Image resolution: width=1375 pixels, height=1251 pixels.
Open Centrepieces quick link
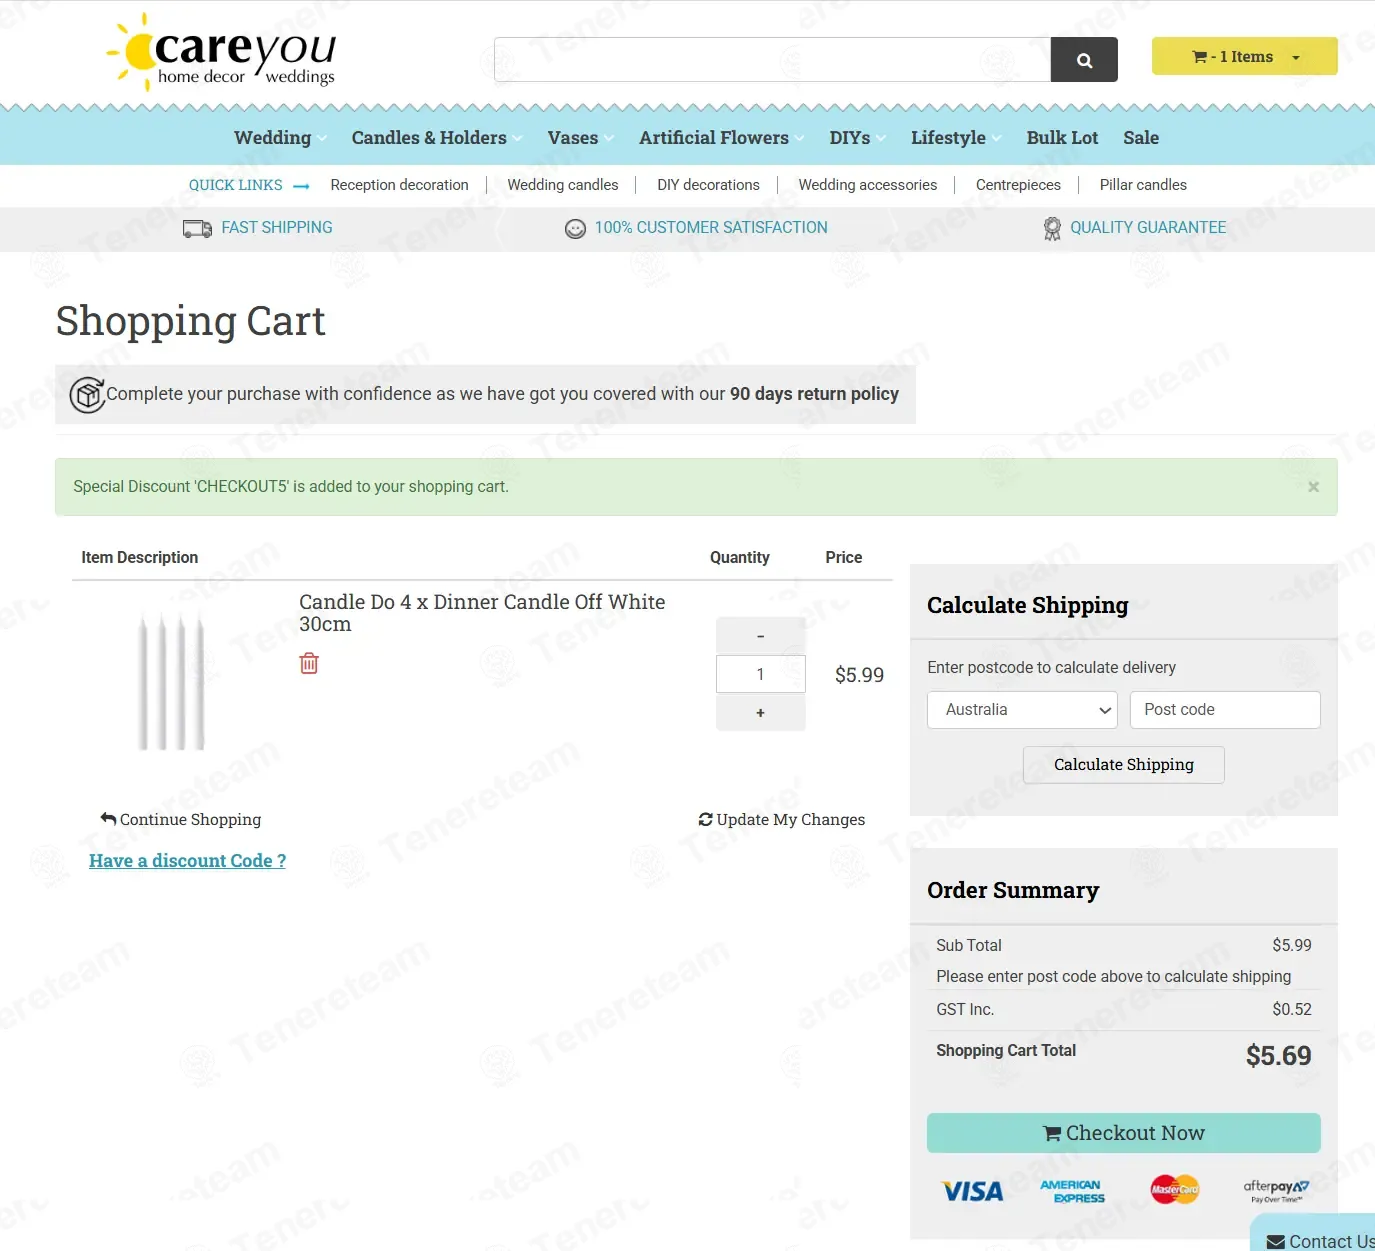click(x=1018, y=185)
